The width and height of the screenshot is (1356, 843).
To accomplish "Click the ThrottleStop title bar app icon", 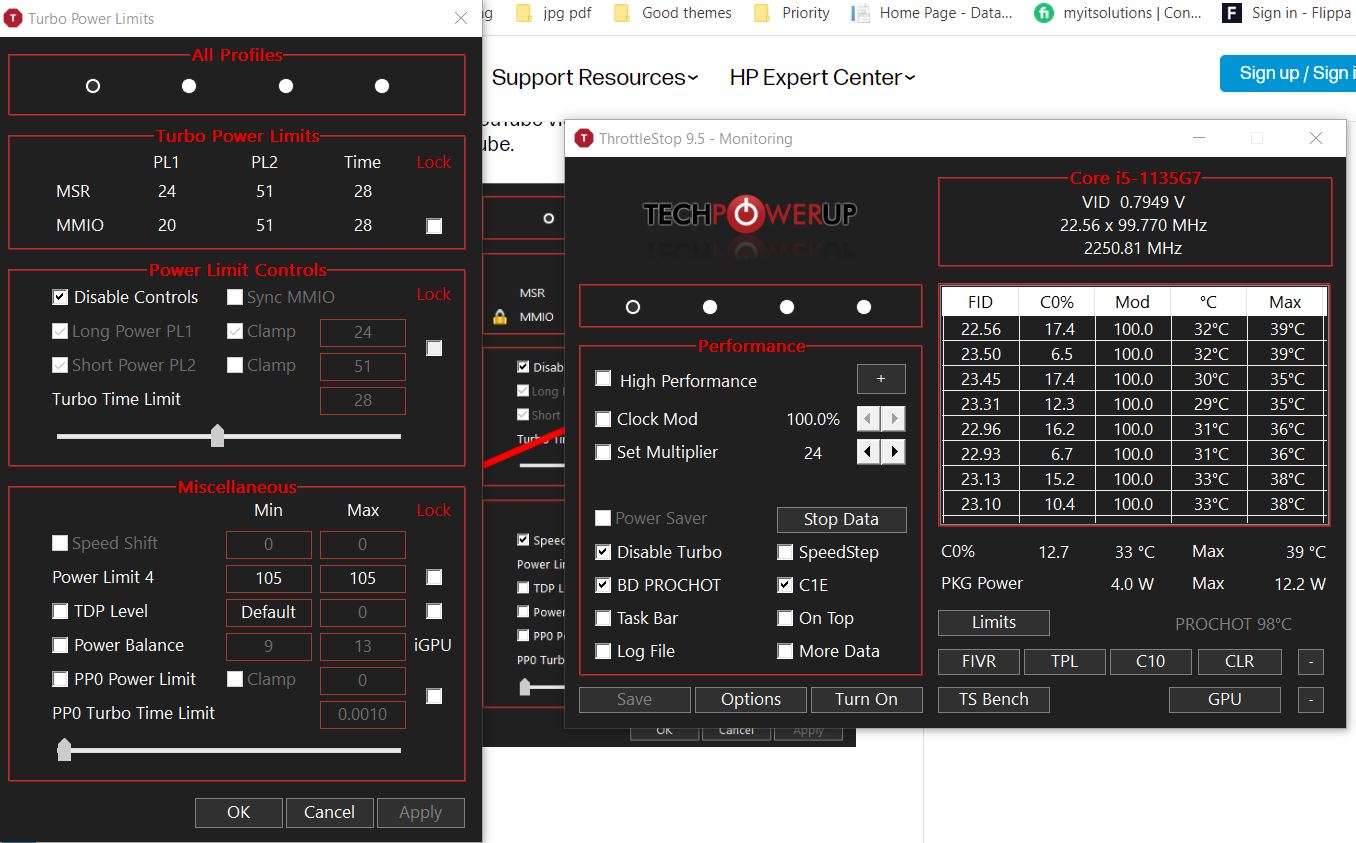I will click(583, 139).
